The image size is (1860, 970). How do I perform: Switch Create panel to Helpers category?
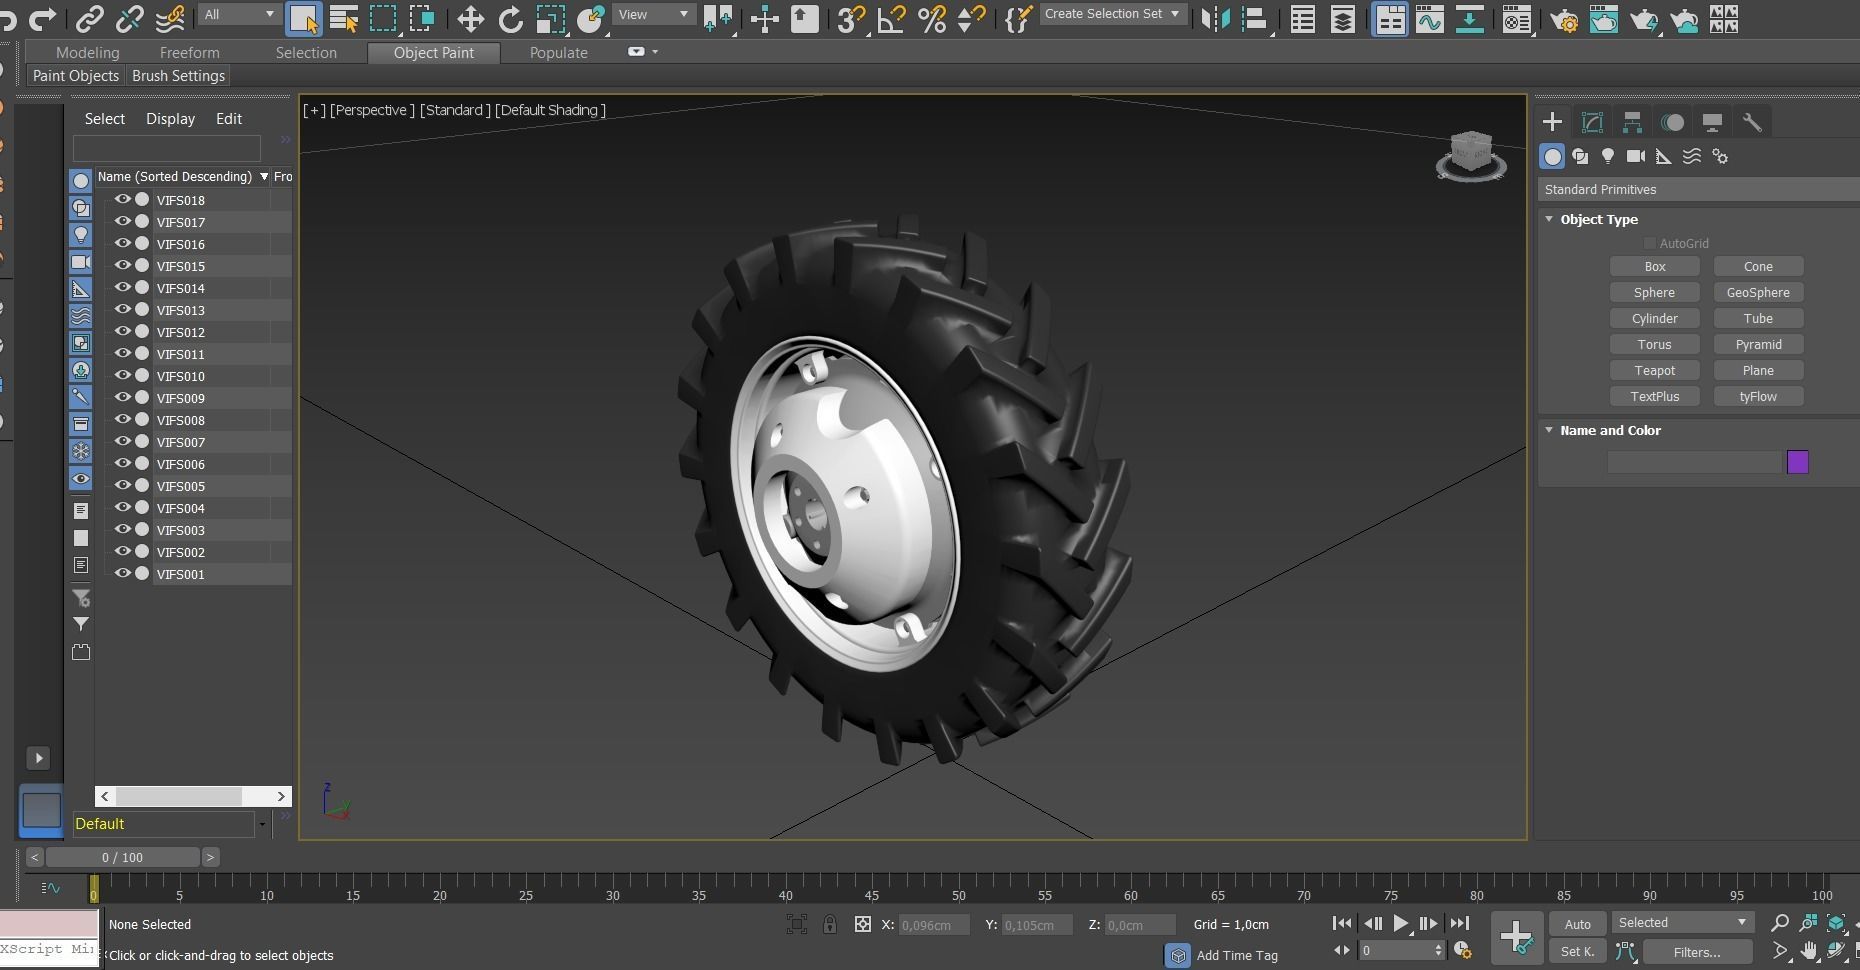point(1664,156)
